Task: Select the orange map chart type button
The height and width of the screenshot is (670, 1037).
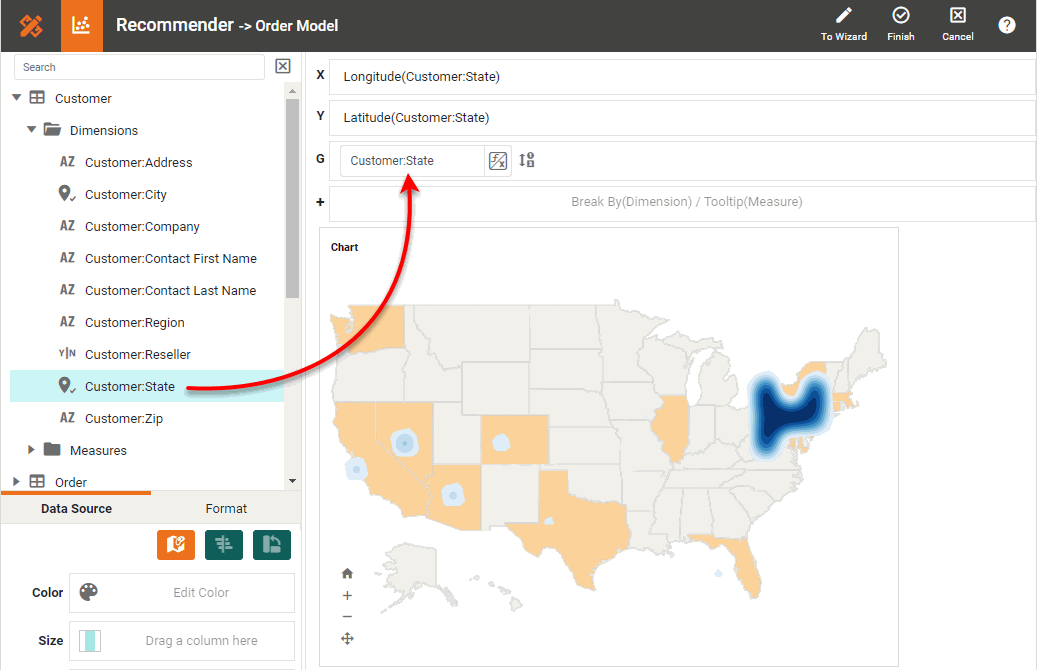Action: point(176,545)
